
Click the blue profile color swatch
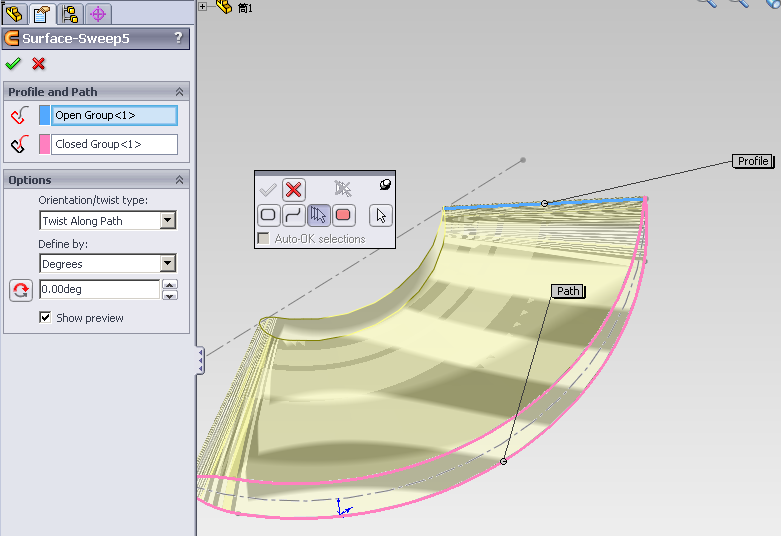(44, 115)
